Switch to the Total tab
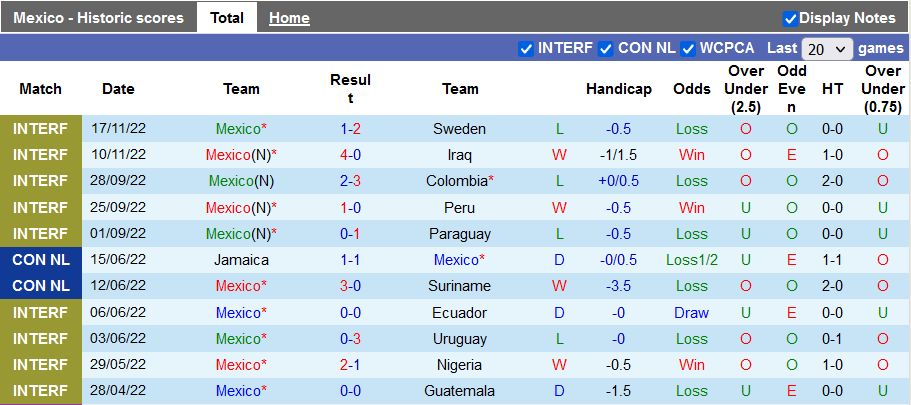Image resolution: width=911 pixels, height=405 pixels. pos(227,18)
